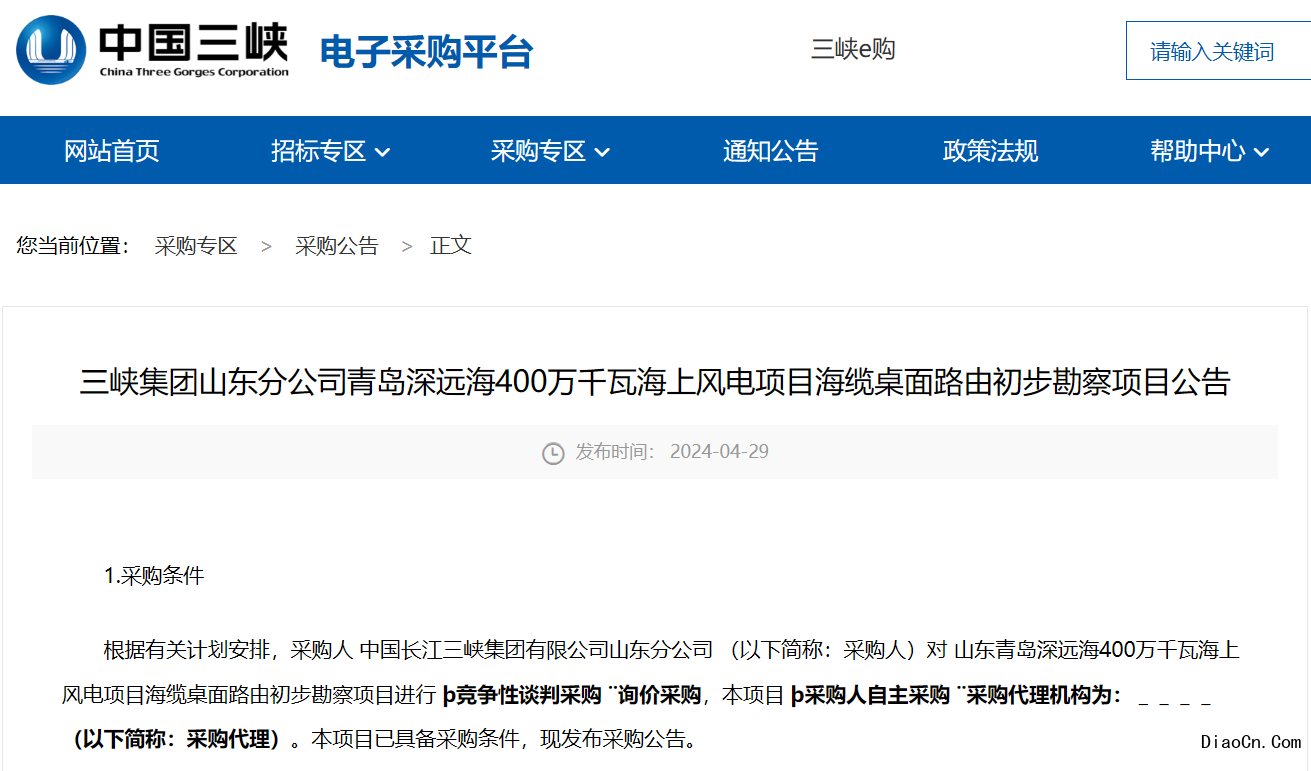Expand the 帮助中心 dropdown chevron

click(1261, 153)
